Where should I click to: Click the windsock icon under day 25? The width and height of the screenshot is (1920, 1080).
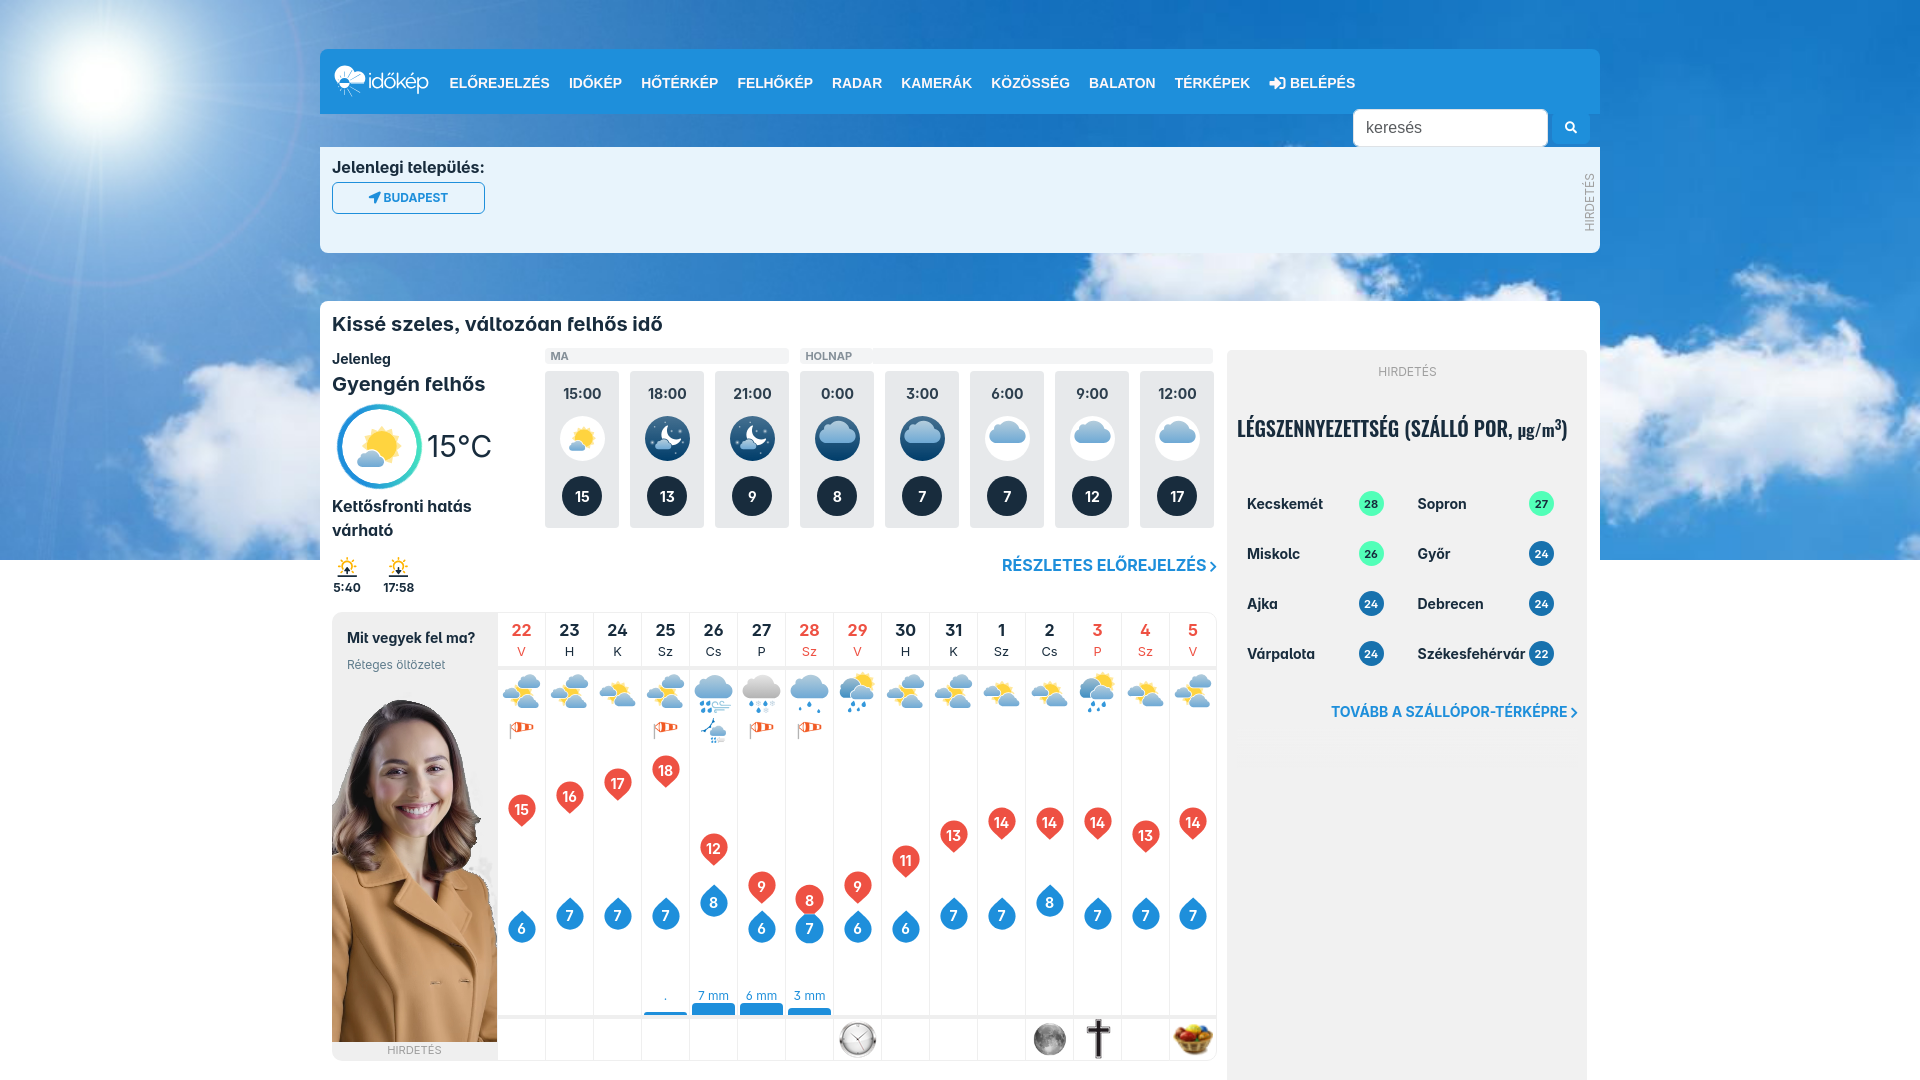(x=665, y=729)
